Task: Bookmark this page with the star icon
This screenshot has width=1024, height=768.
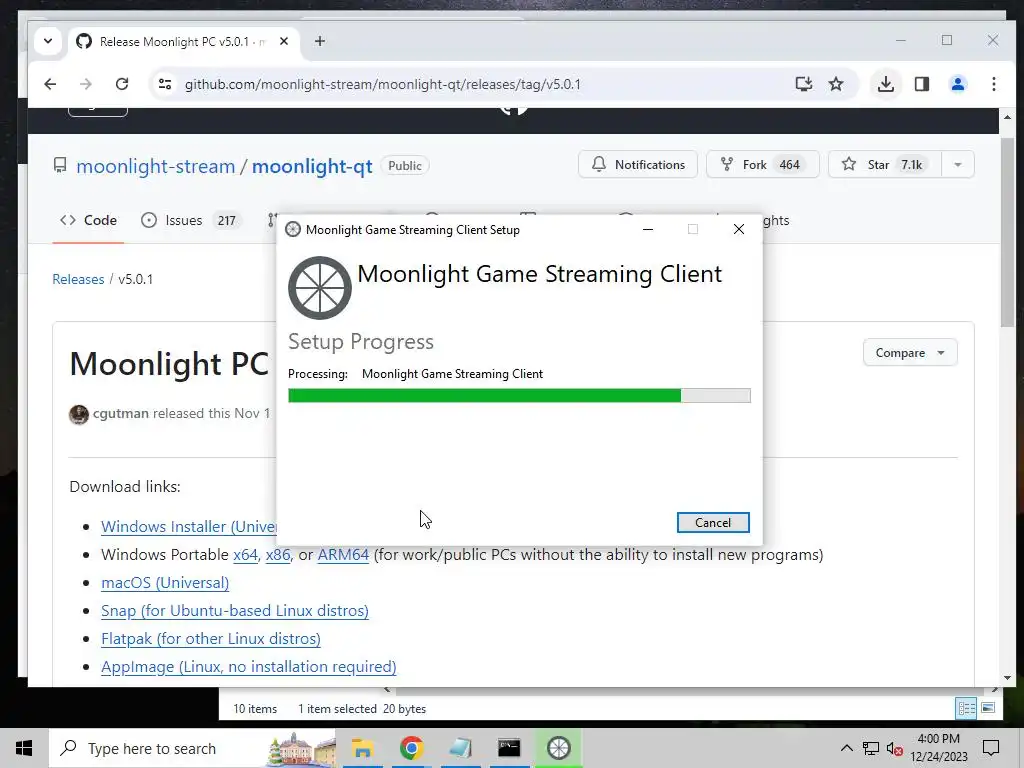Action: pos(836,84)
